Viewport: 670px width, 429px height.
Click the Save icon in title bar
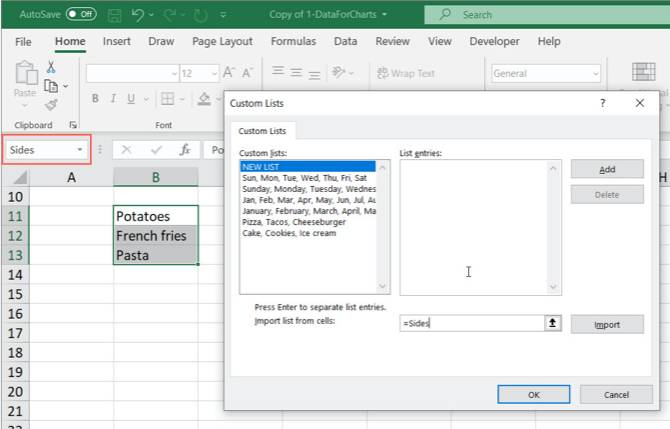click(114, 15)
